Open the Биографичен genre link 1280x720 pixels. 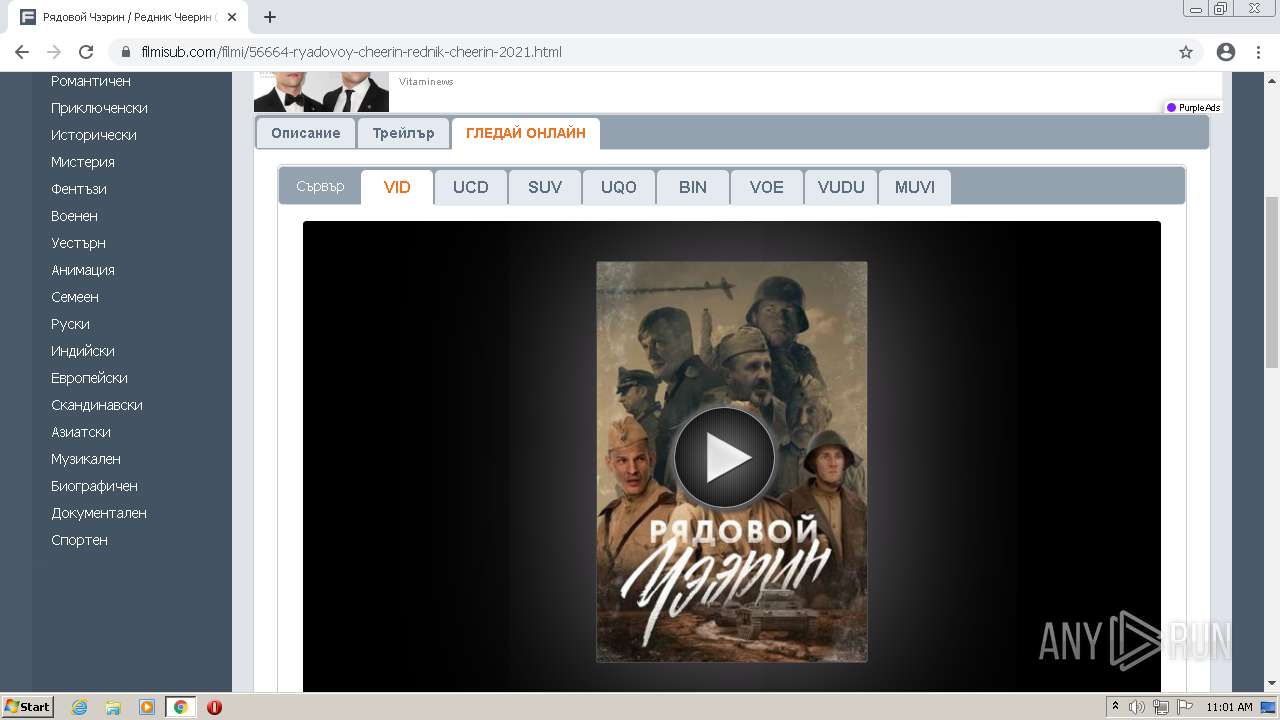pos(94,486)
